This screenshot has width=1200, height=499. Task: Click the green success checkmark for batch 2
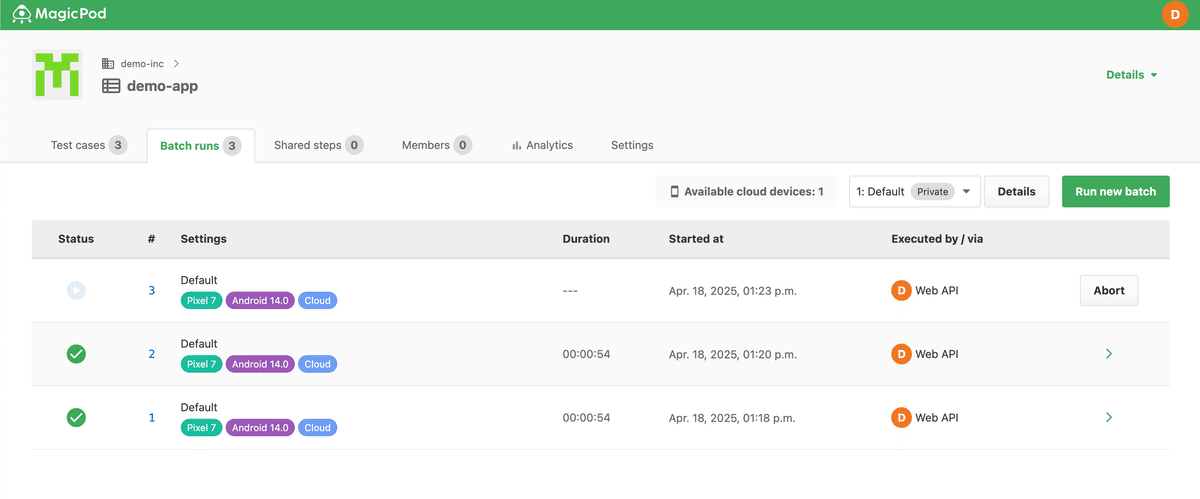tap(76, 354)
